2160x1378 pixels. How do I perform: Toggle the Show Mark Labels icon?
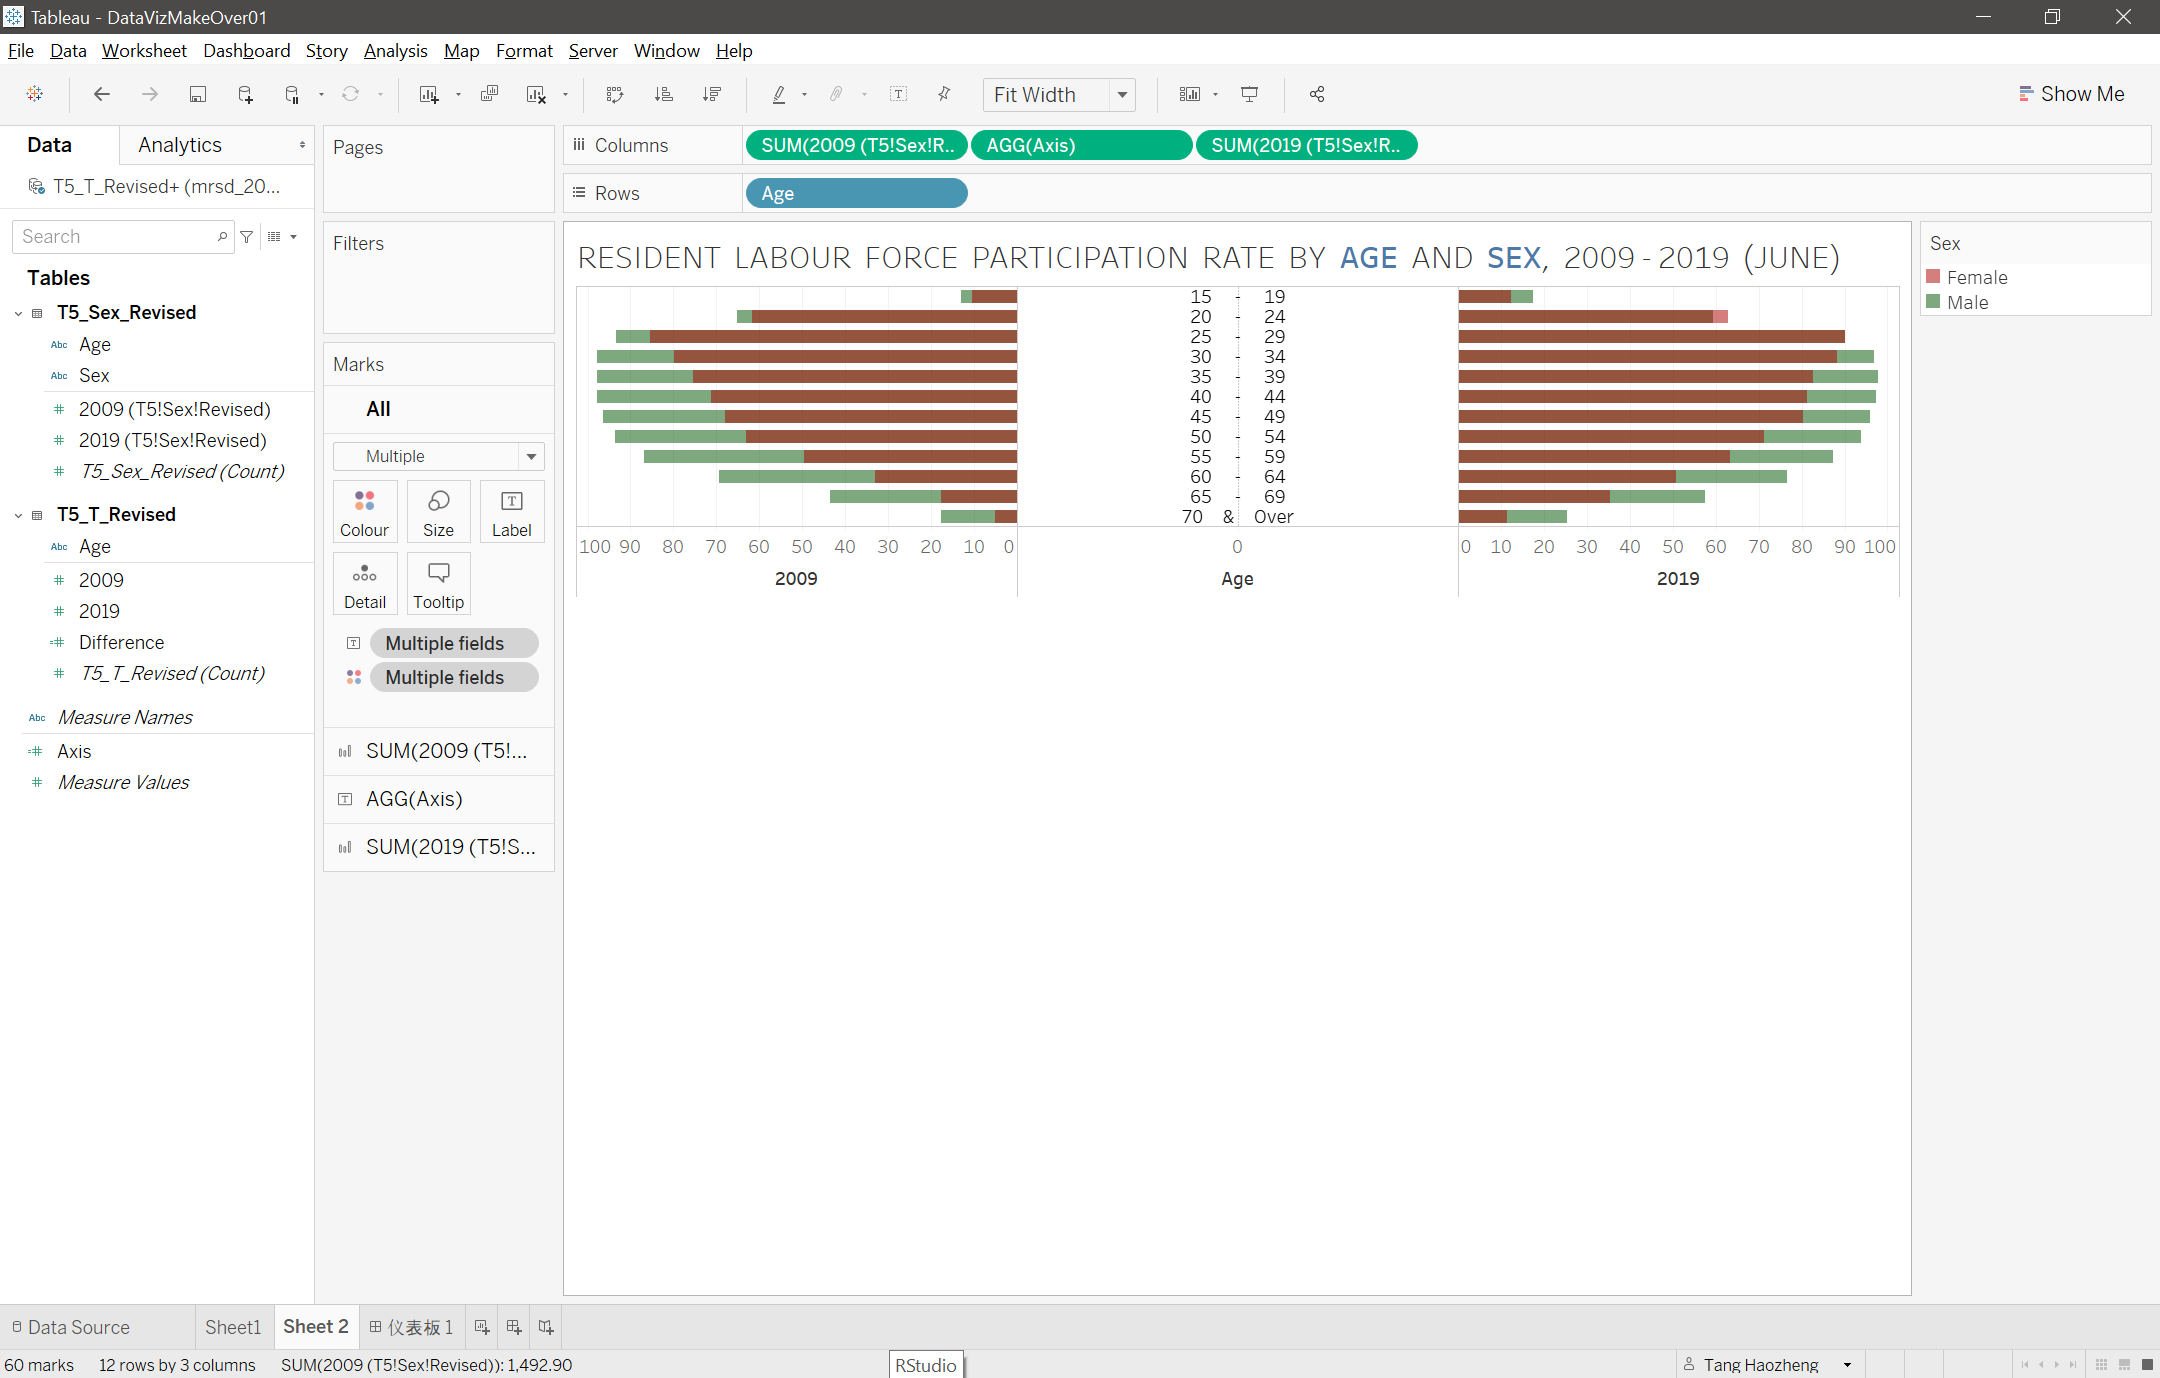898,94
